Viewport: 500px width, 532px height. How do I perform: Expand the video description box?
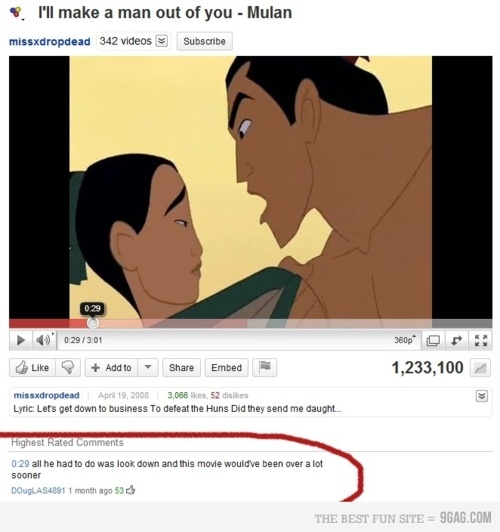[482, 396]
